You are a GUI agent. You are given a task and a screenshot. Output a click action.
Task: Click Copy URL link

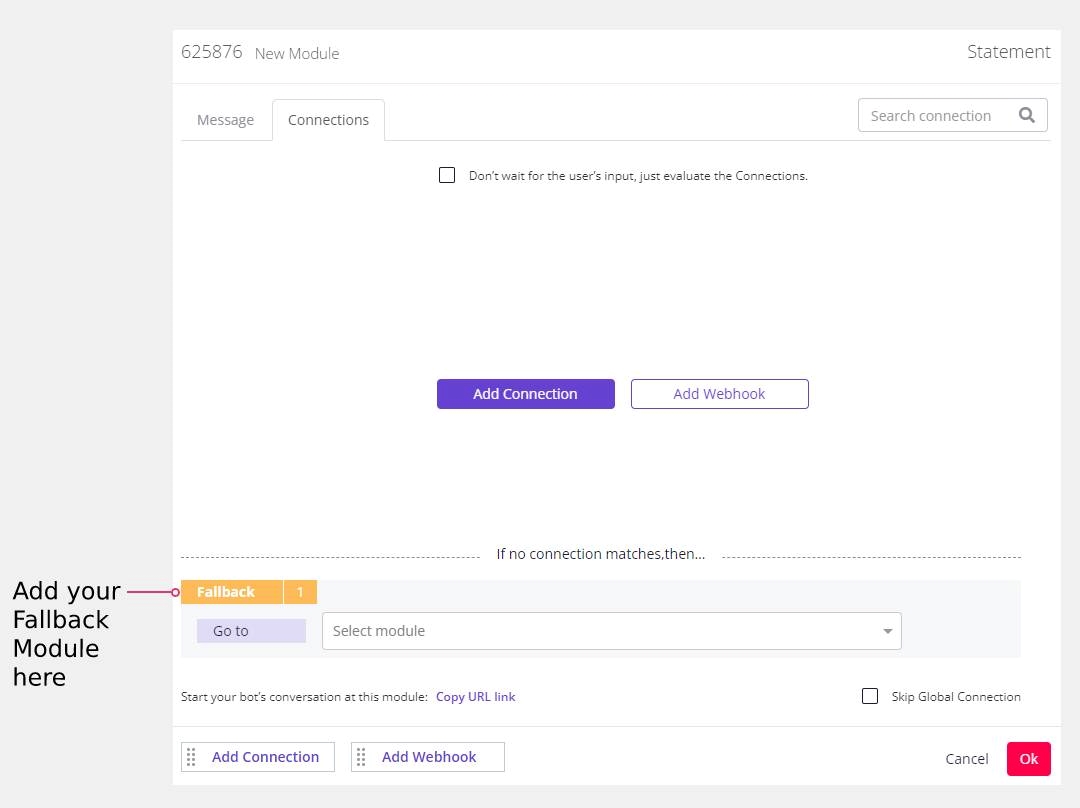click(476, 696)
